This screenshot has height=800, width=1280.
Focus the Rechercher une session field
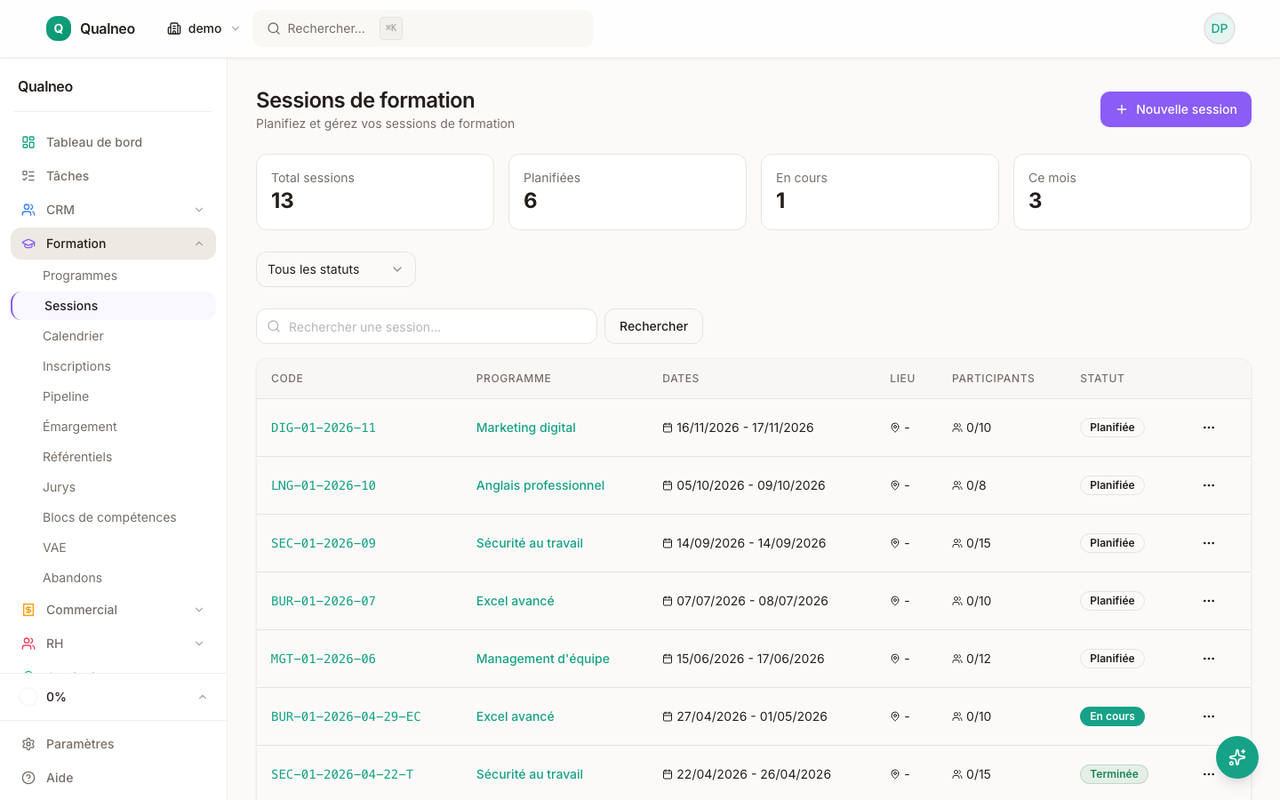tap(427, 326)
